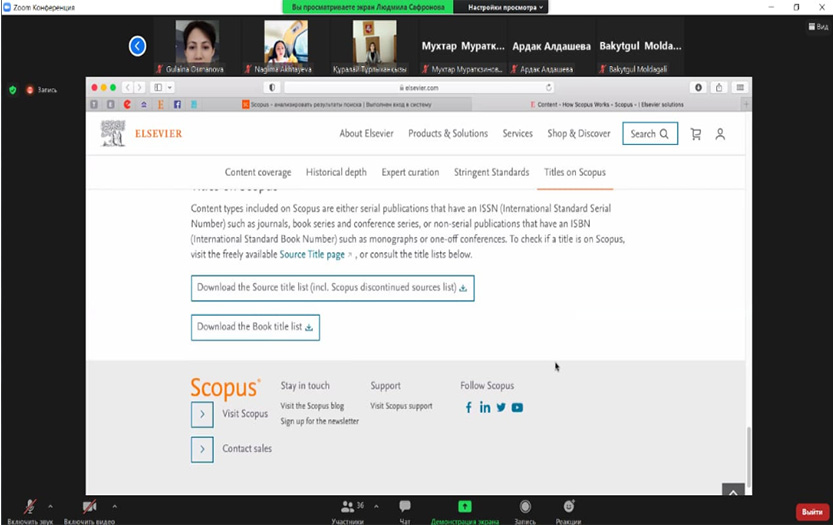
Task: Sign up for the newsletter link
Action: (319, 421)
